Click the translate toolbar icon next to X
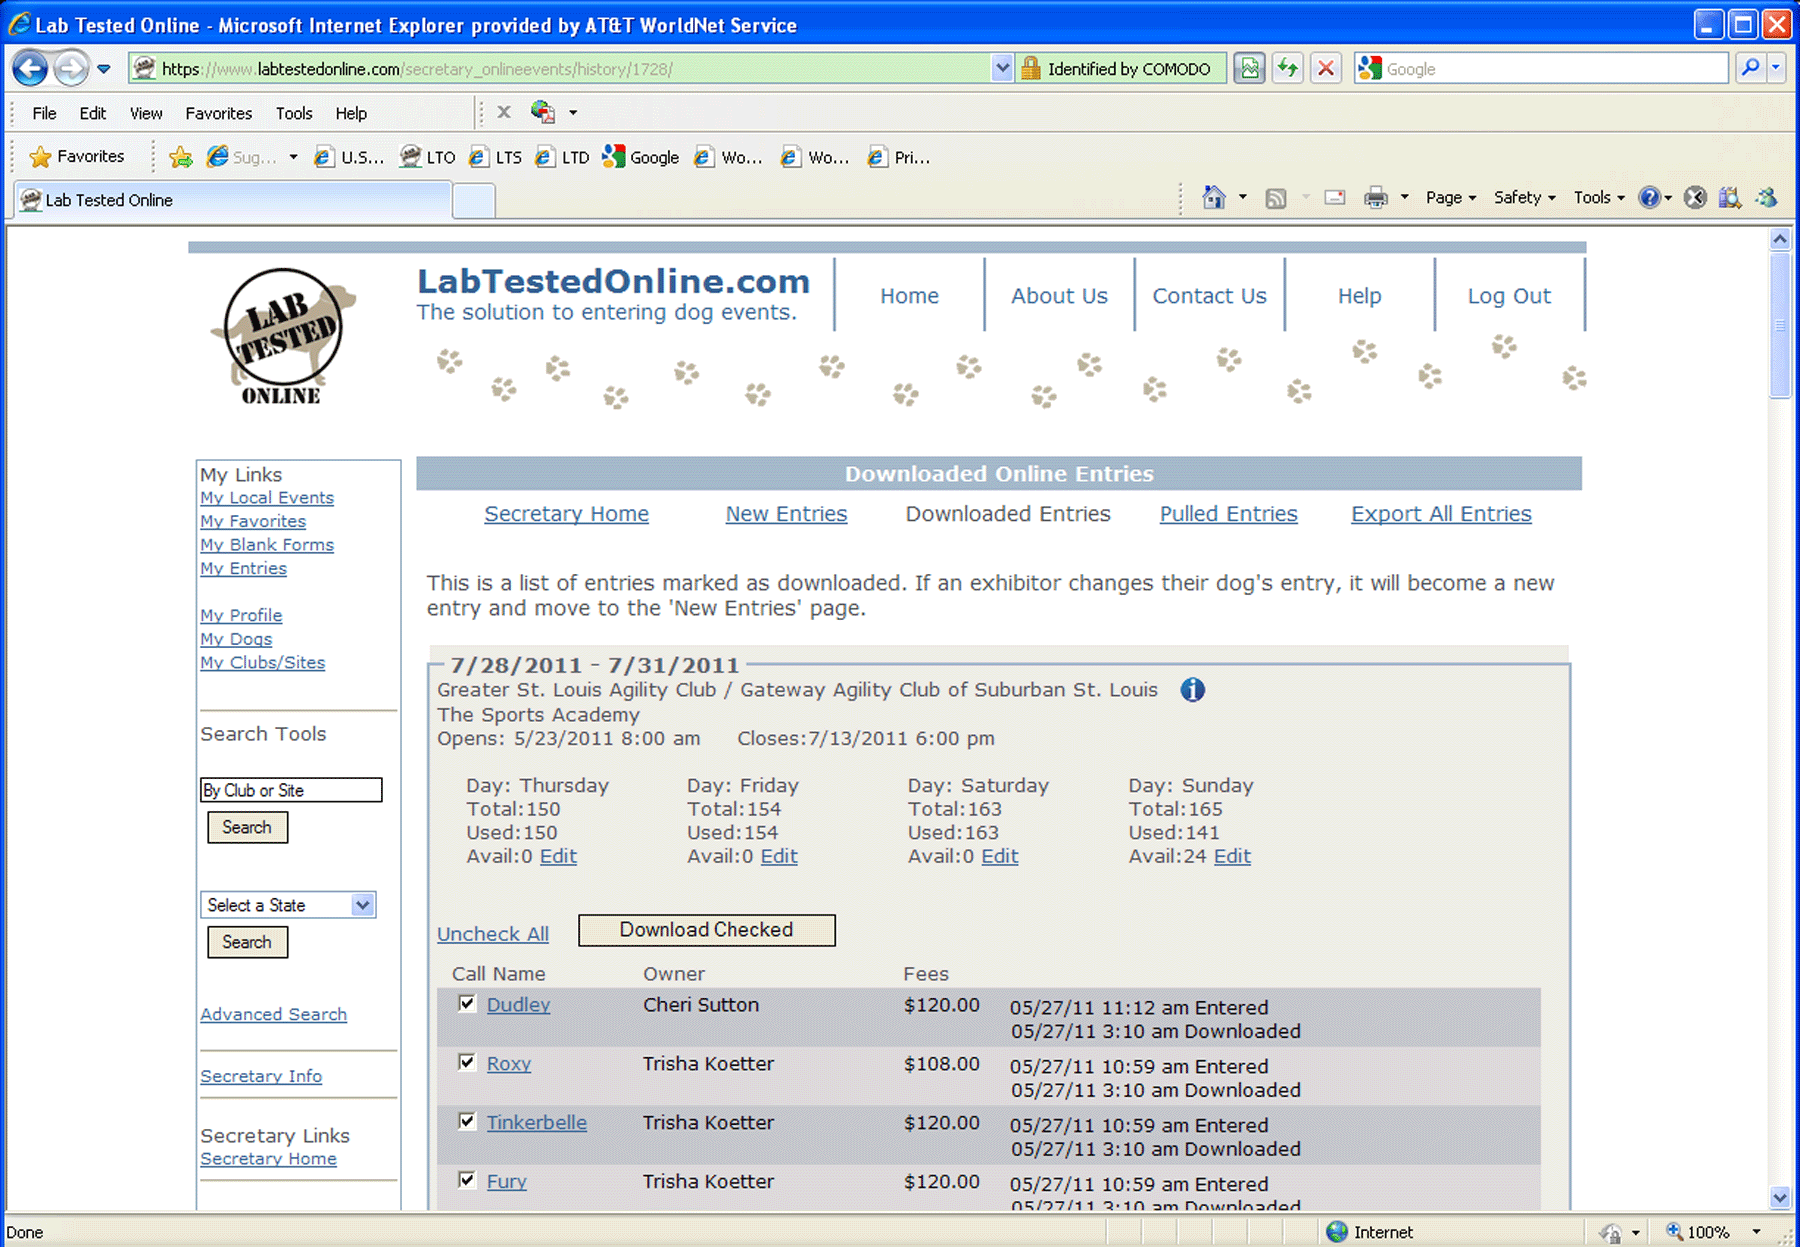1800x1247 pixels. pos(543,112)
